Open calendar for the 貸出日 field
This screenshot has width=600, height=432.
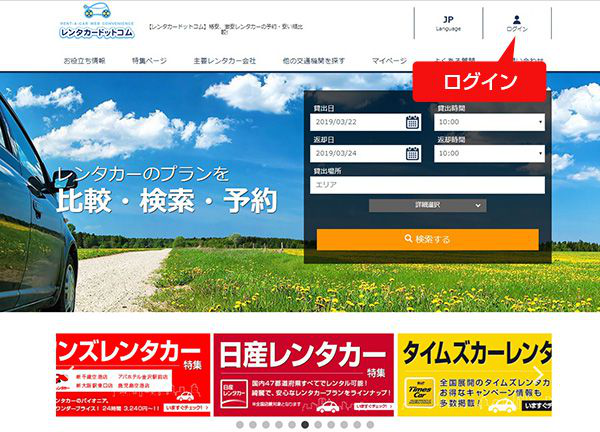click(412, 122)
